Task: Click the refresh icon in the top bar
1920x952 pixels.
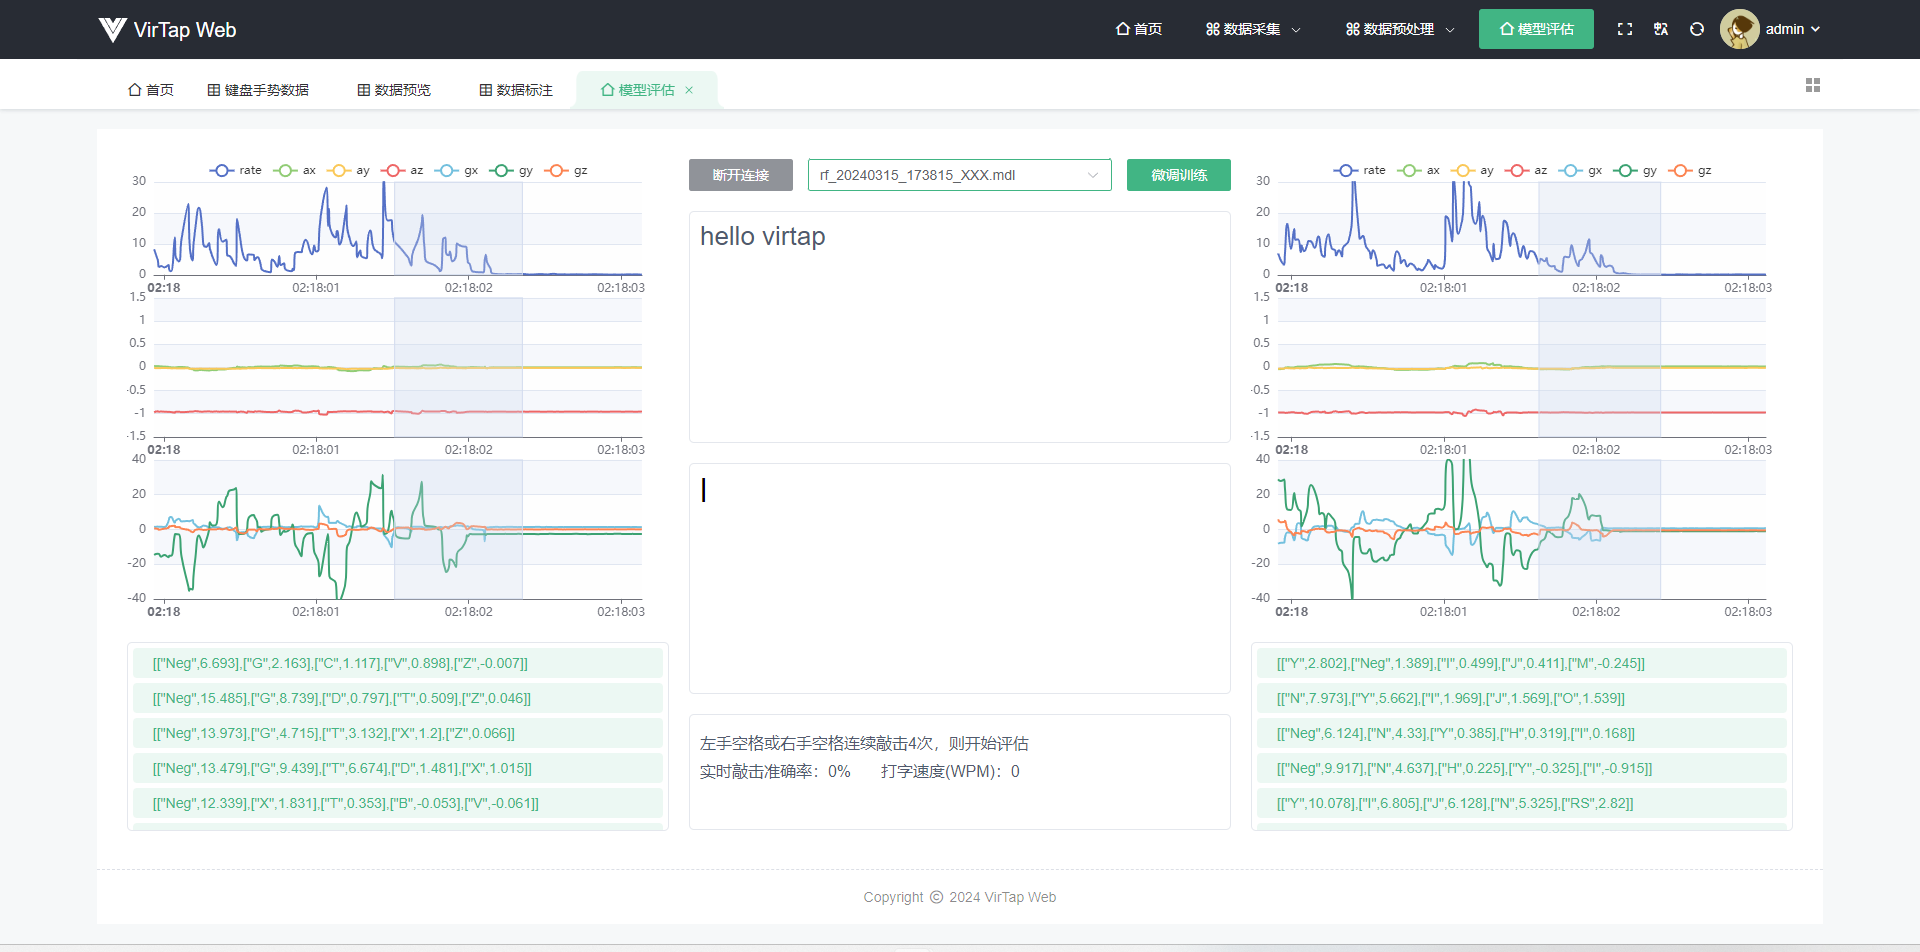Action: pyautogui.click(x=1696, y=29)
